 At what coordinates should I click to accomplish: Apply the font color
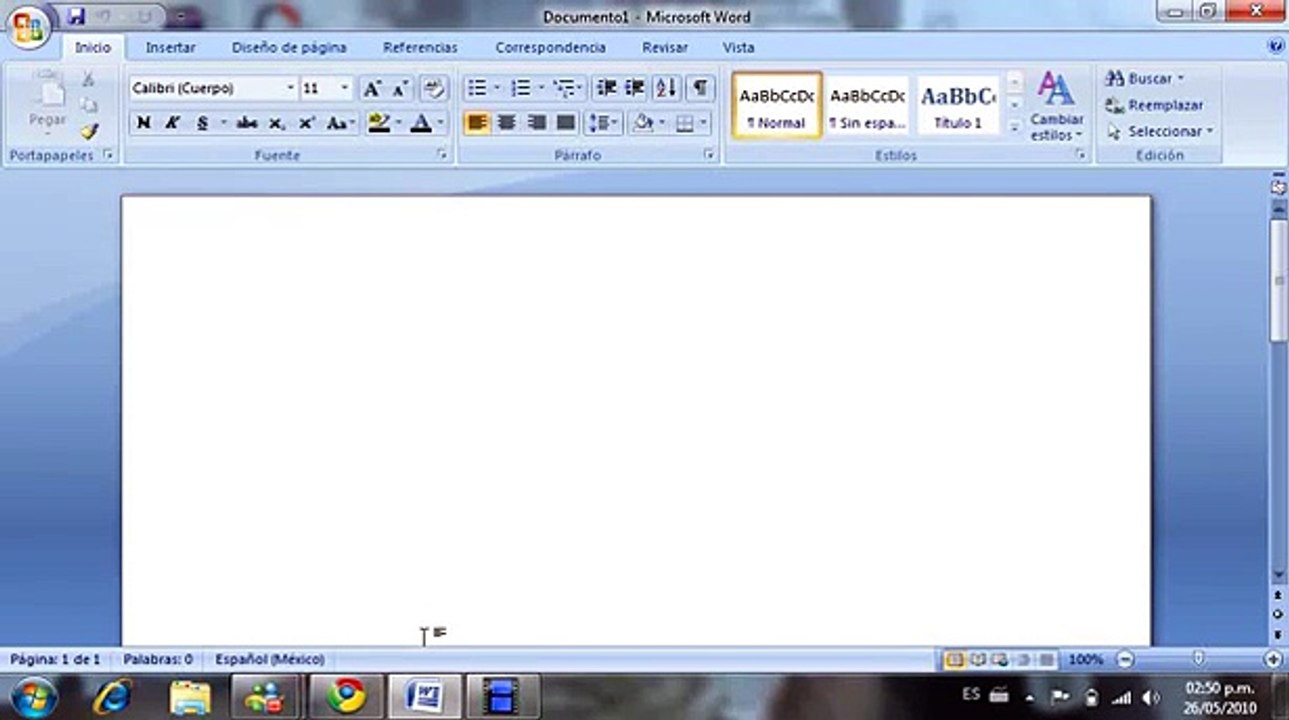[422, 123]
